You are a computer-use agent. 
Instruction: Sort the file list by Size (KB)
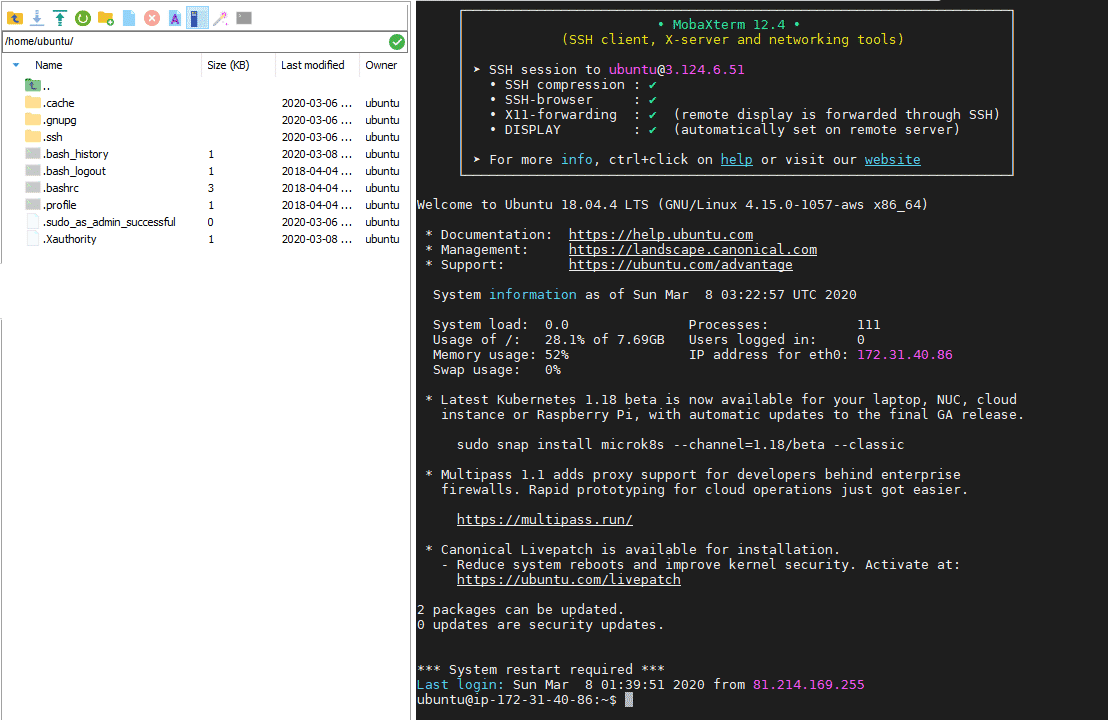[228, 65]
